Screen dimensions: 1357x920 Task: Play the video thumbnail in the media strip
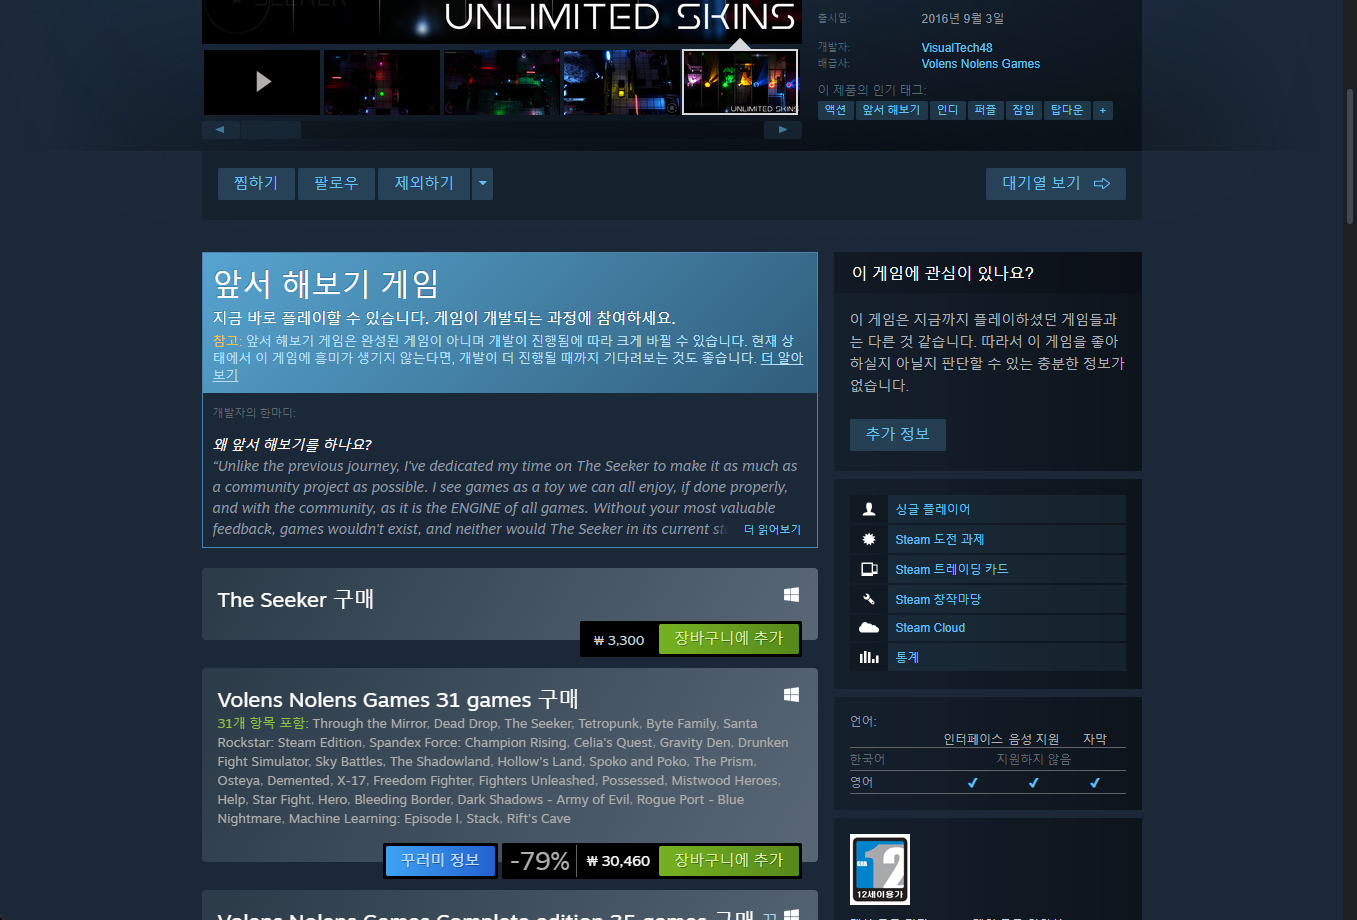pos(262,82)
